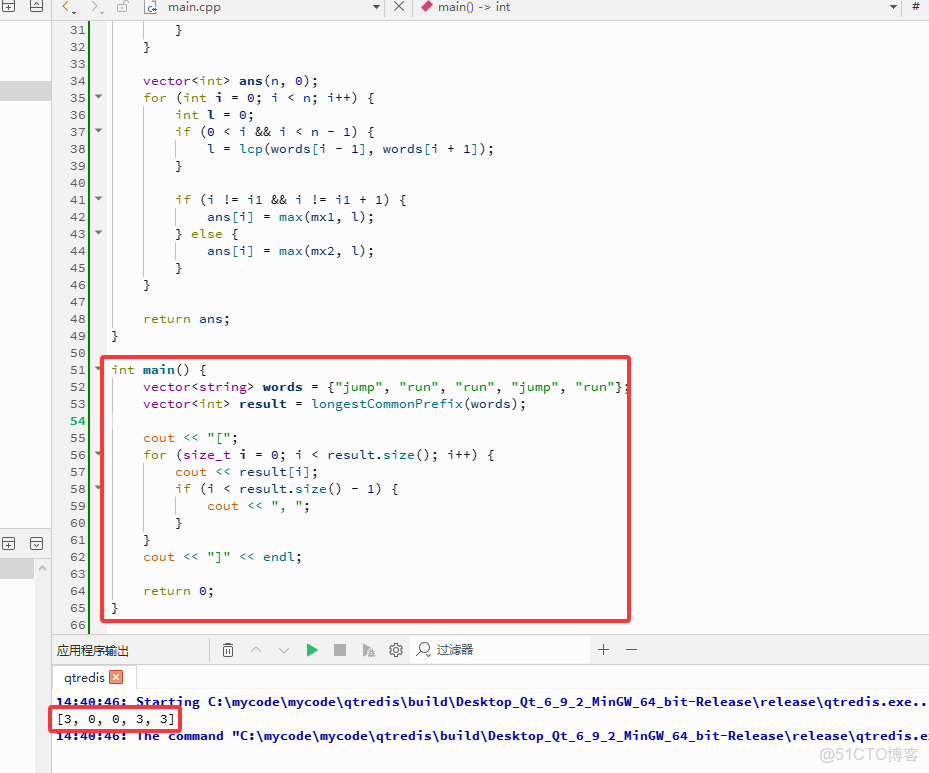This screenshot has width=929, height=773.
Task: Click the pink symbol icon beside main()
Action: click(x=427, y=7)
